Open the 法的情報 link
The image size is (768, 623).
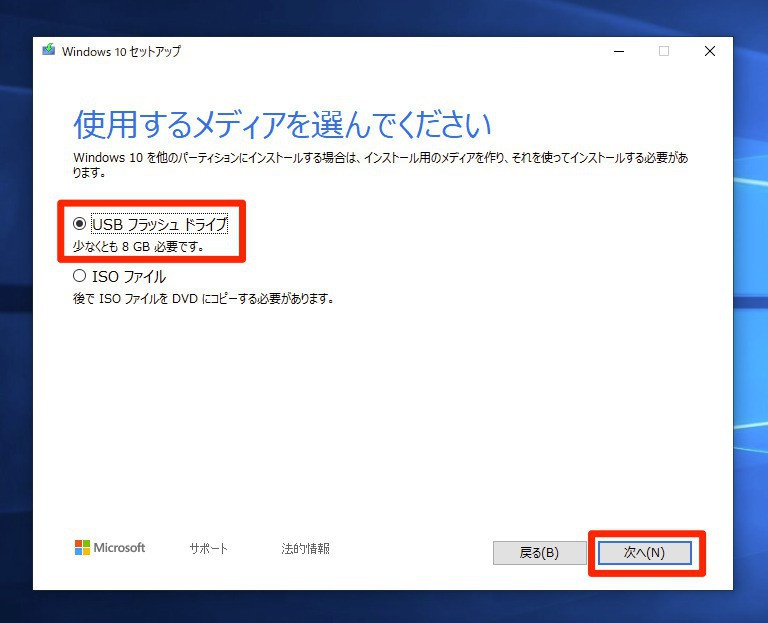tap(306, 548)
